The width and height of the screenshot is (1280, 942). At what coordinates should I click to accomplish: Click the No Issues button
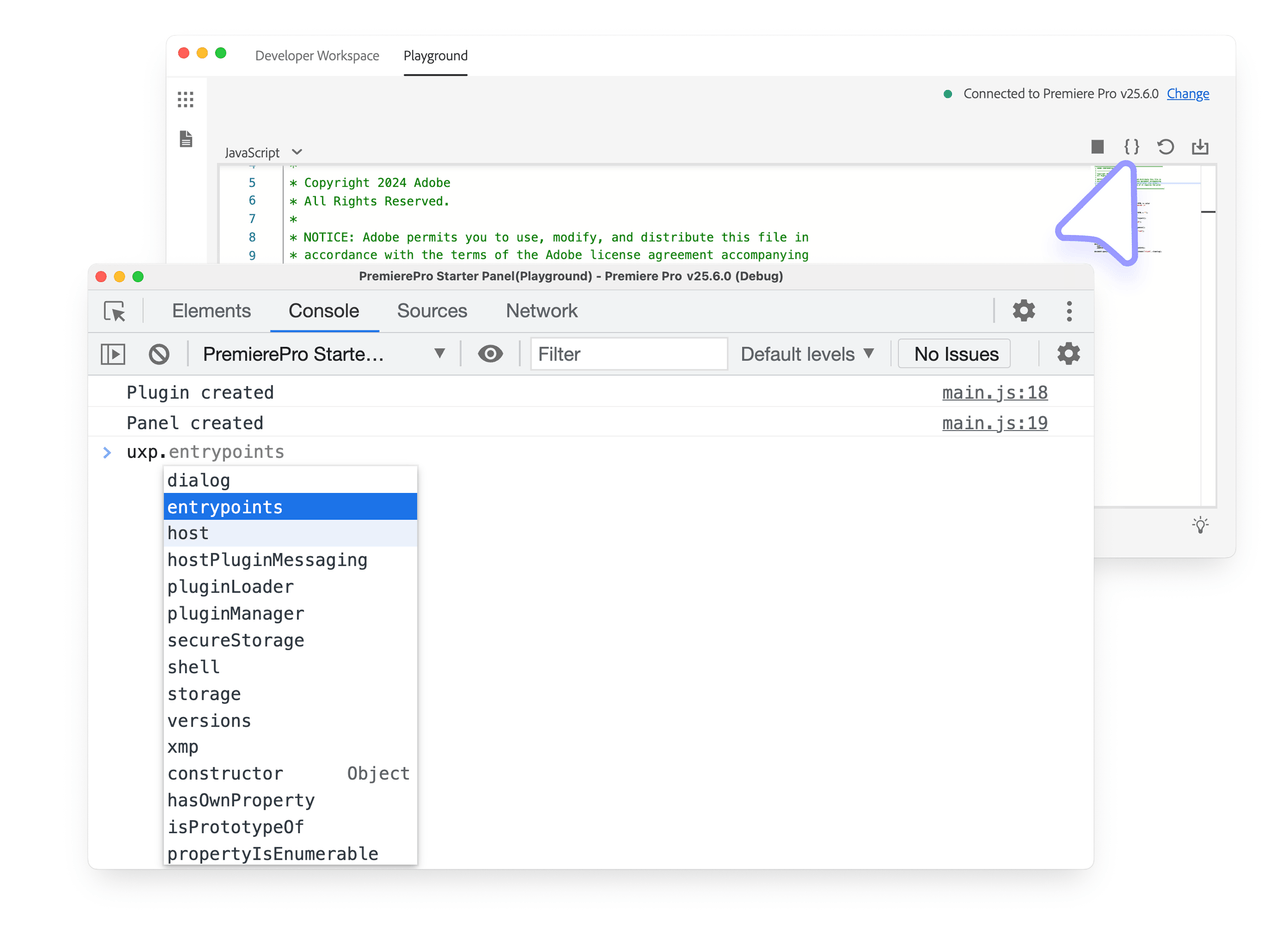954,353
